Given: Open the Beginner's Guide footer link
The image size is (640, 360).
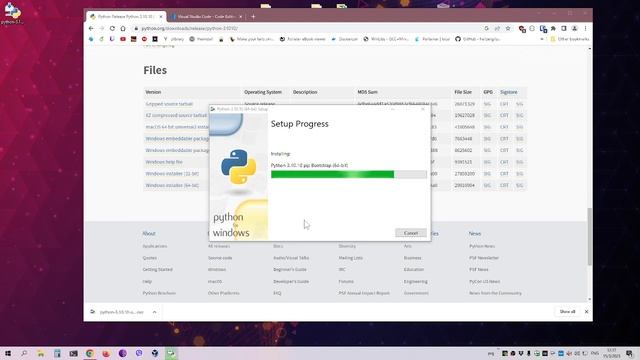Looking at the screenshot, I should (289, 270).
